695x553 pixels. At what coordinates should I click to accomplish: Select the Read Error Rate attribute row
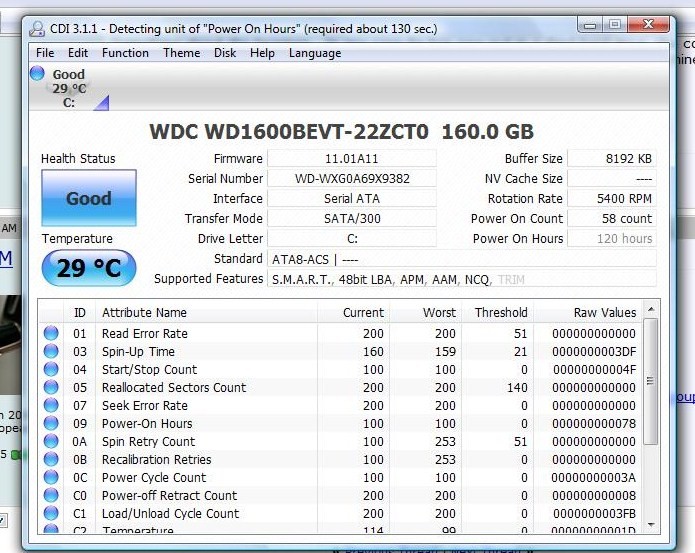pos(340,333)
